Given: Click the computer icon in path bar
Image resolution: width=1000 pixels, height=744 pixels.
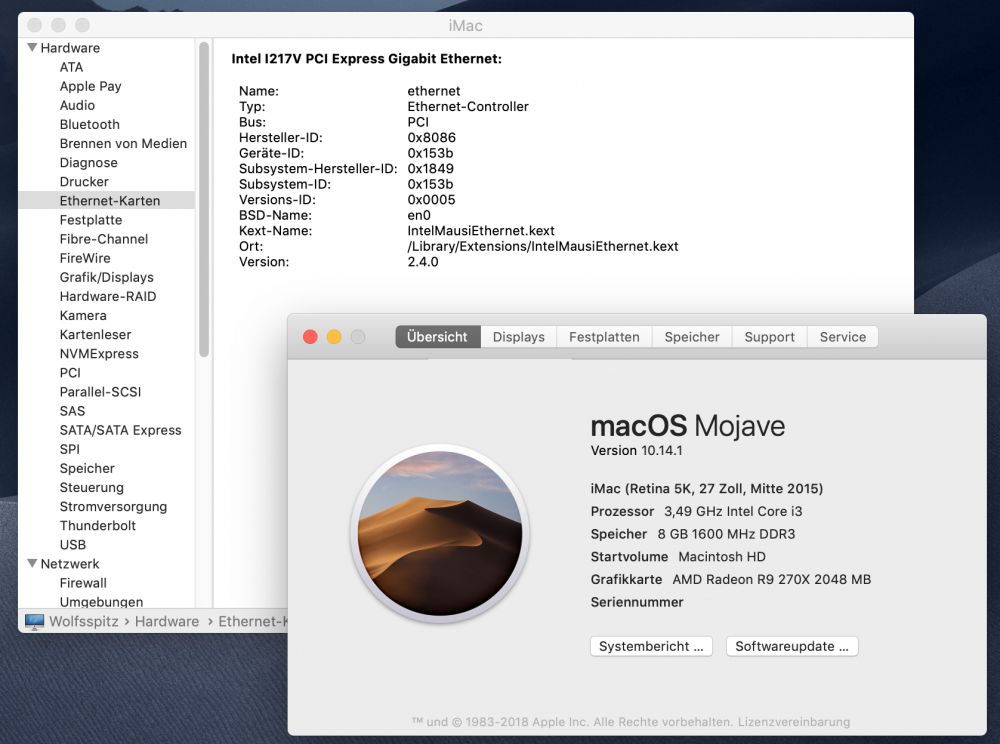Looking at the screenshot, I should [x=34, y=622].
